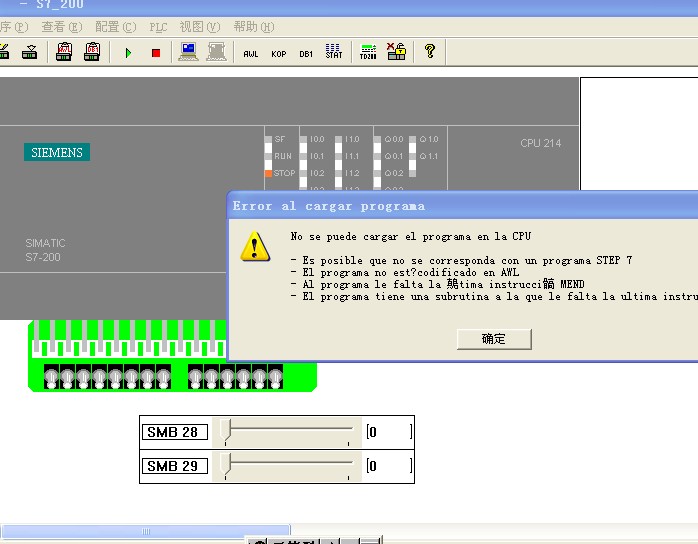
Task: Toggle the last switch in left switch group
Action: (163, 378)
